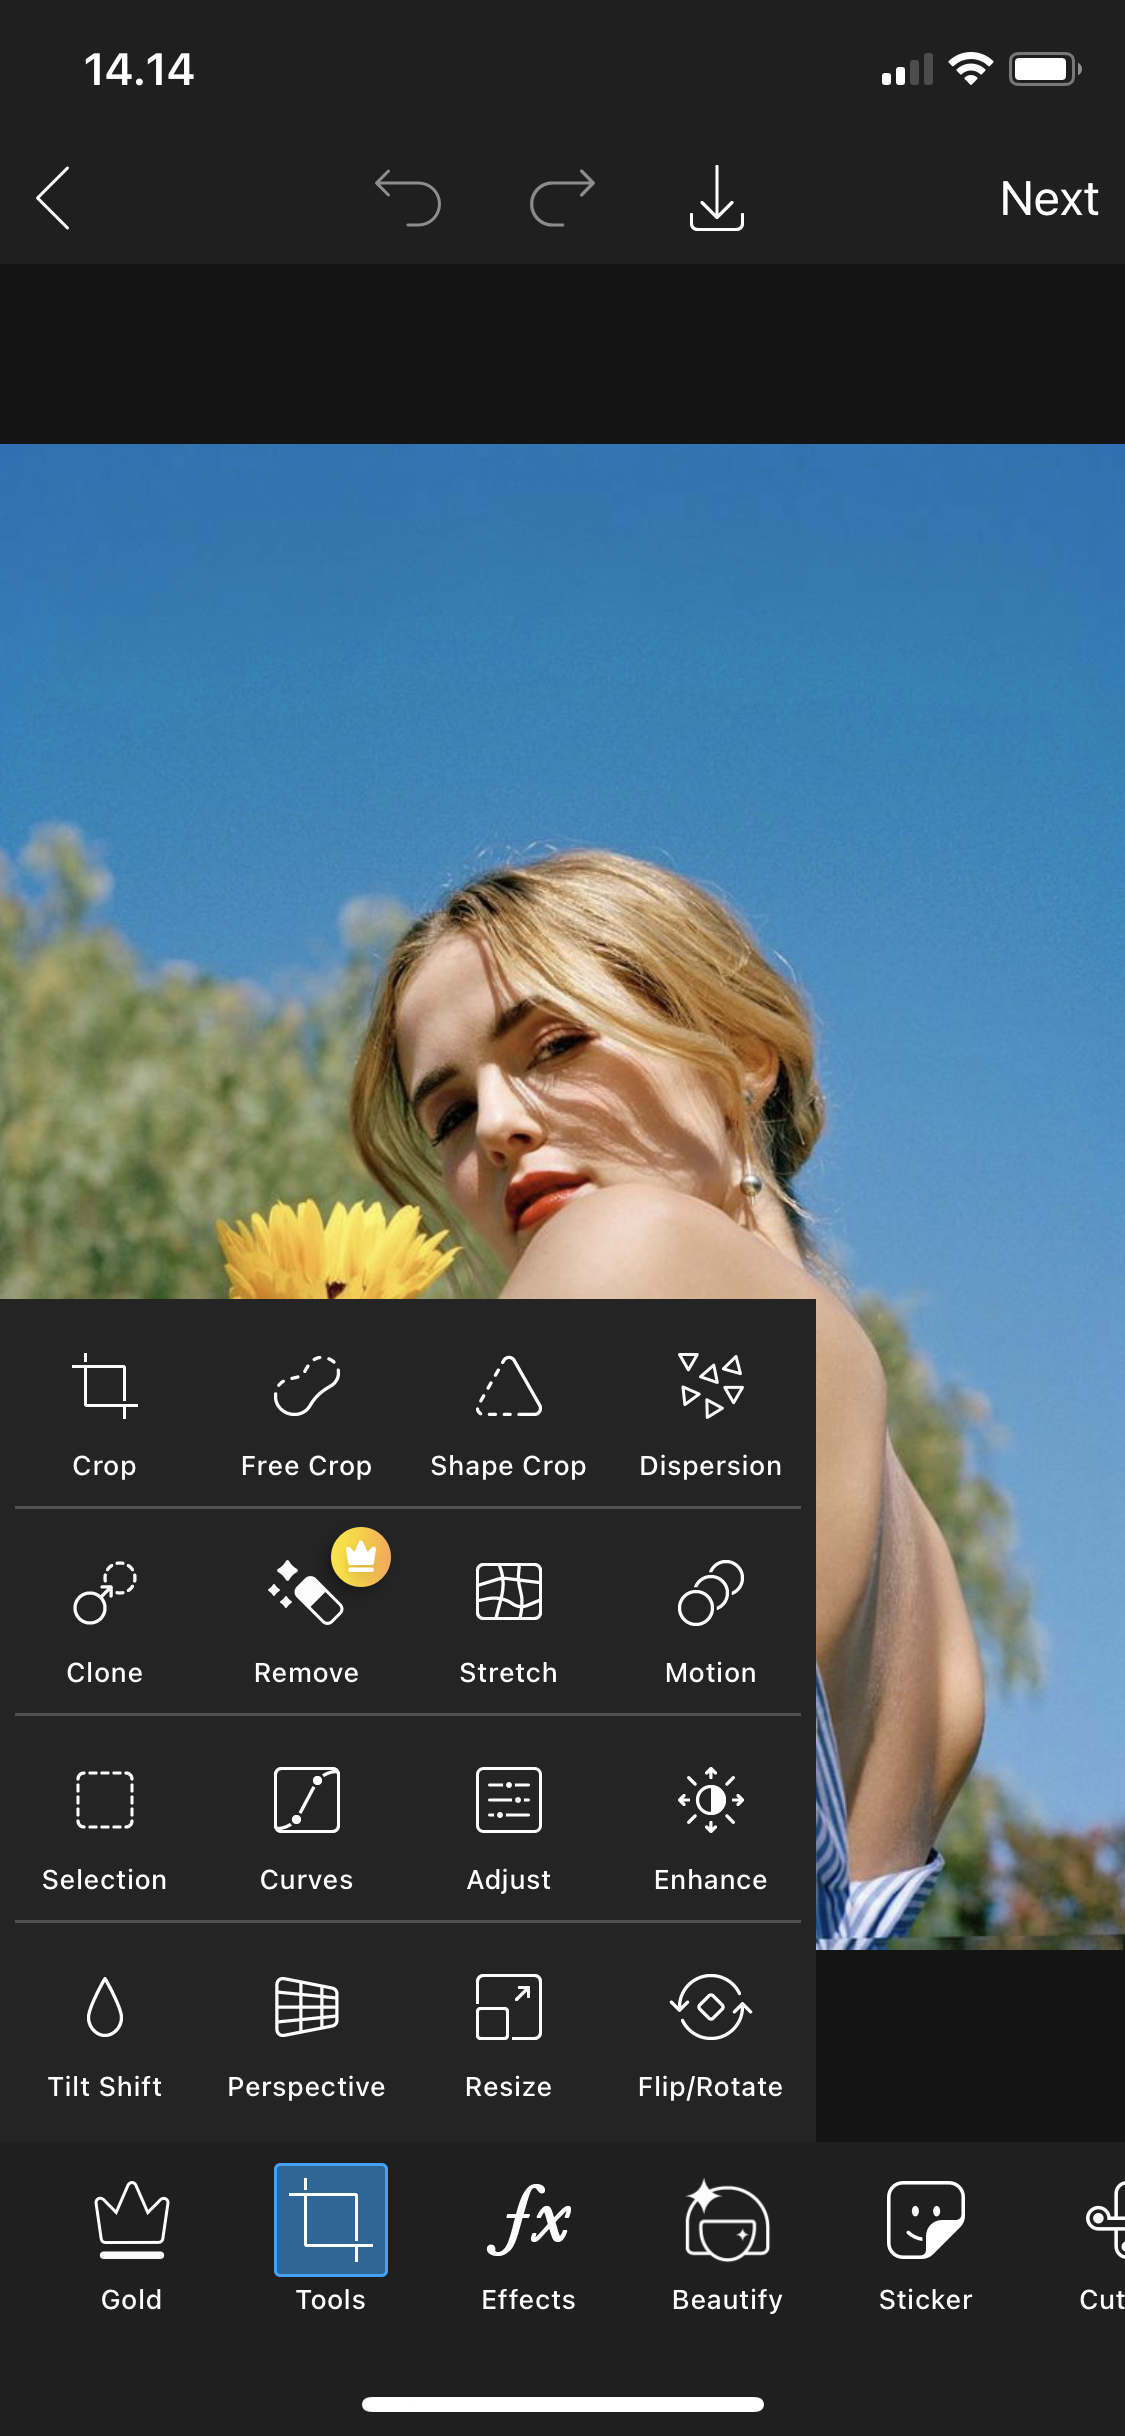Open the Curves editor
This screenshot has width=1125, height=2436.
click(306, 1828)
